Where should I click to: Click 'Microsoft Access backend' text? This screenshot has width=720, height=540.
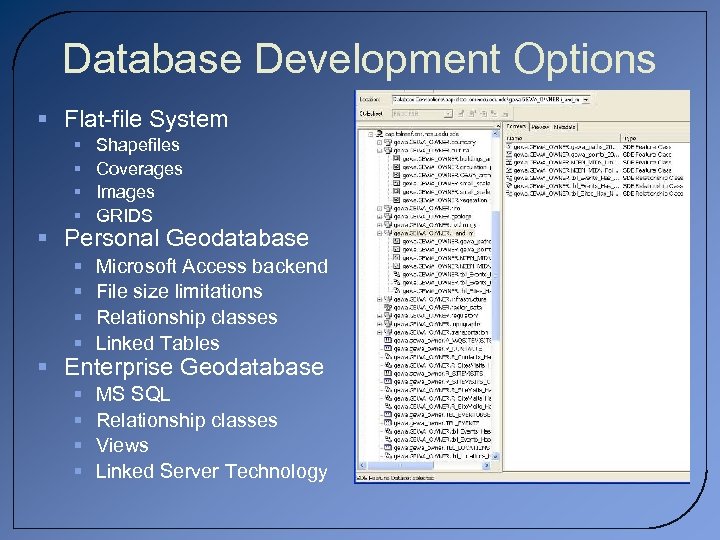coord(212,266)
